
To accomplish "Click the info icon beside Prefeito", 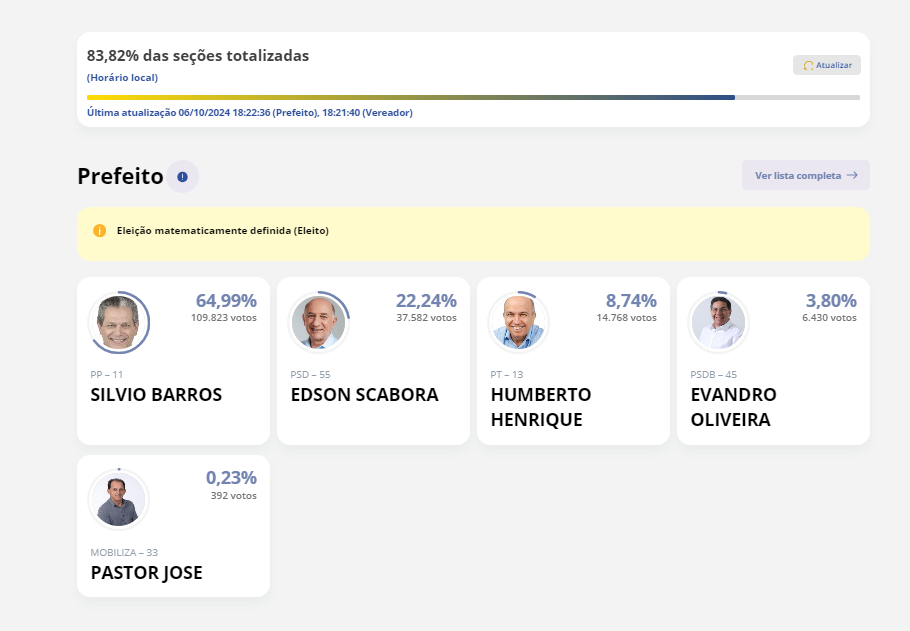I will pos(182,177).
